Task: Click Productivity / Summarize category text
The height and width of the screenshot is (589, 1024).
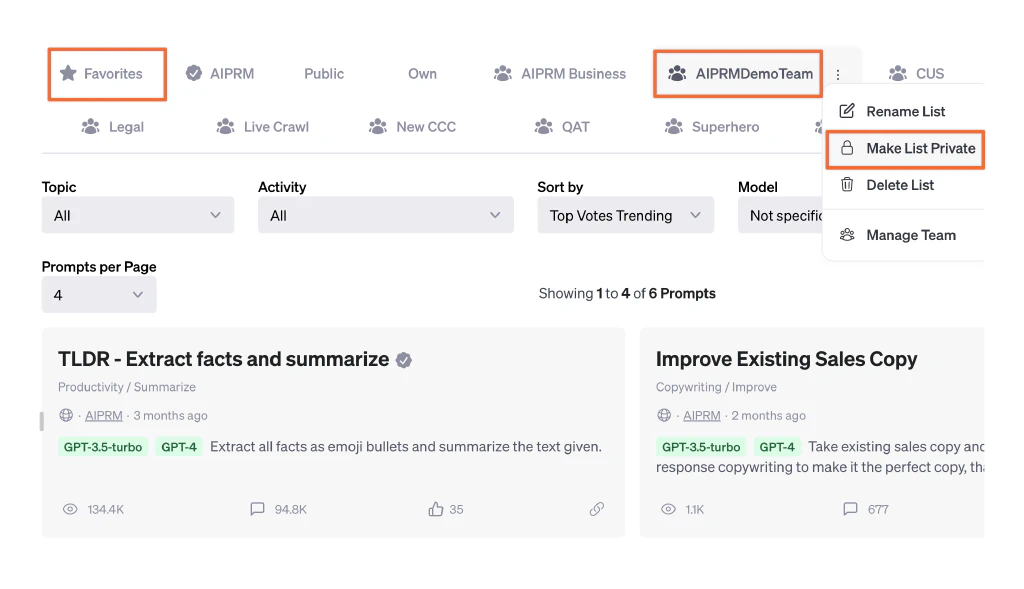Action: pyautogui.click(x=127, y=387)
